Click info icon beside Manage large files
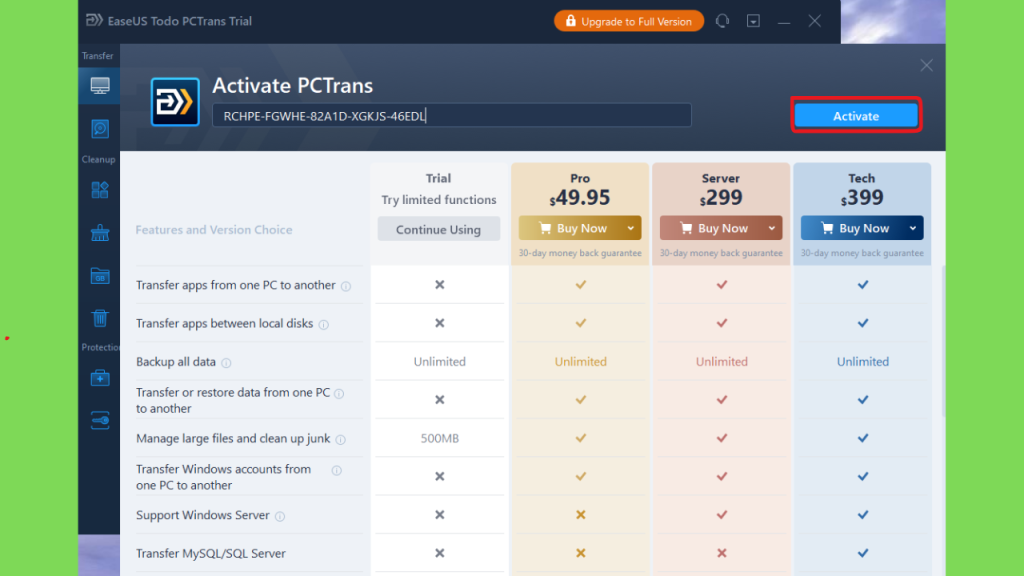 click(340, 440)
